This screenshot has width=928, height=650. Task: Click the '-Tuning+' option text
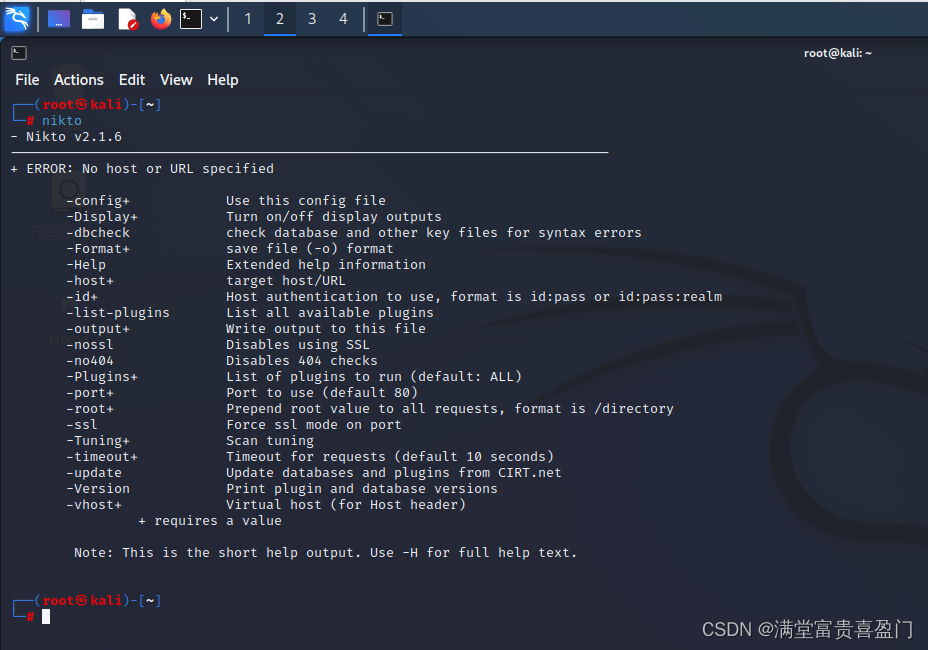98,440
